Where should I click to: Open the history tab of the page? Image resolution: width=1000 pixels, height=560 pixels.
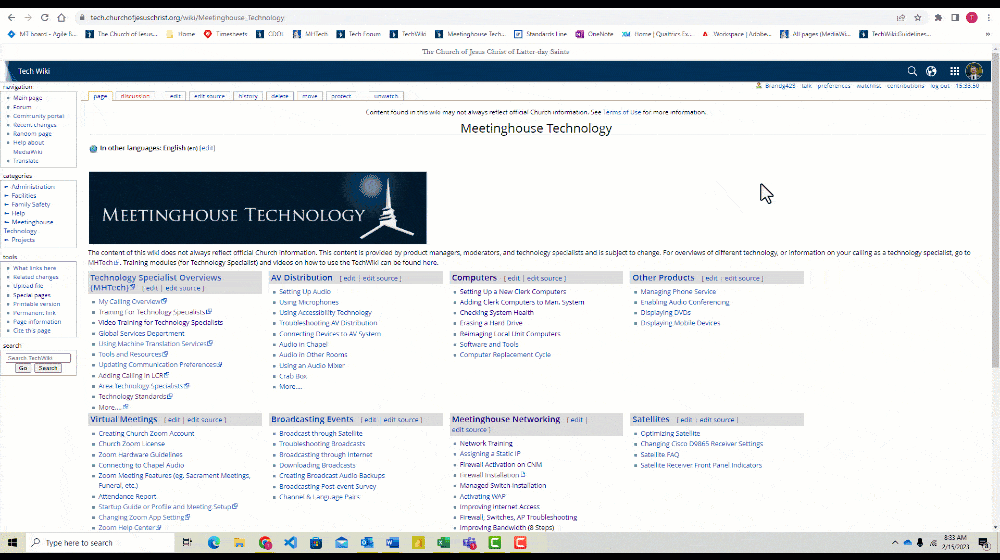tap(247, 96)
